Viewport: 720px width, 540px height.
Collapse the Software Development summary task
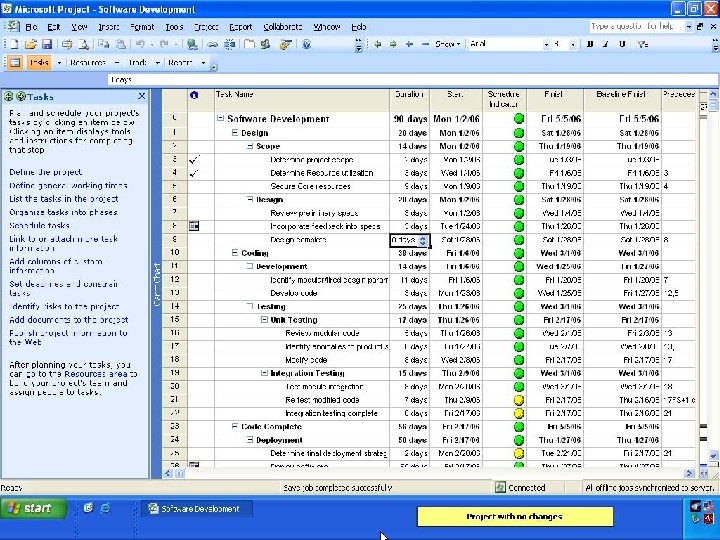[x=220, y=118]
